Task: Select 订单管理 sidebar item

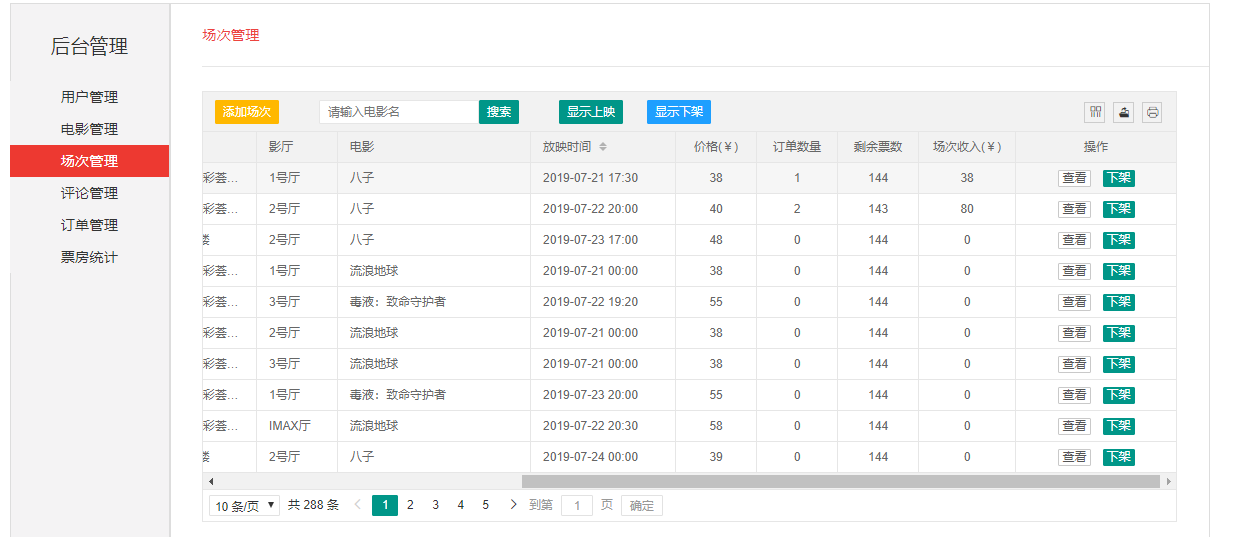Action: (89, 225)
